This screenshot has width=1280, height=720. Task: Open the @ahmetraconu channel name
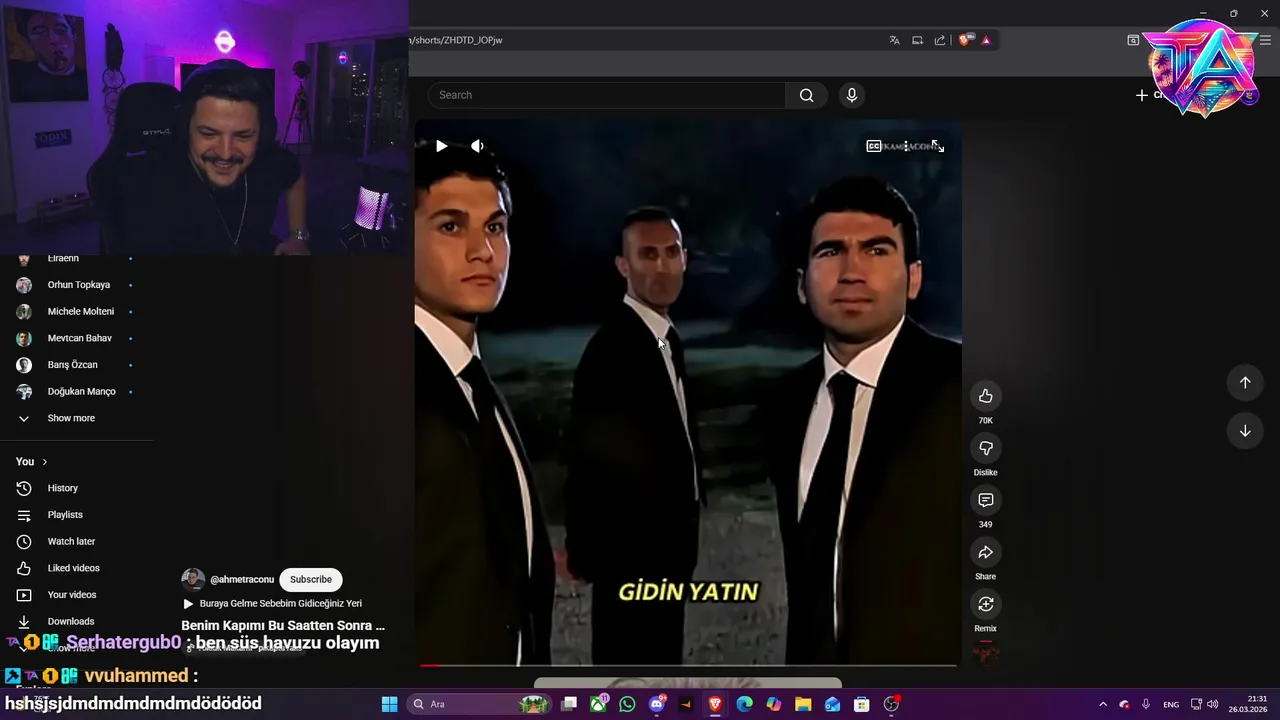click(242, 579)
